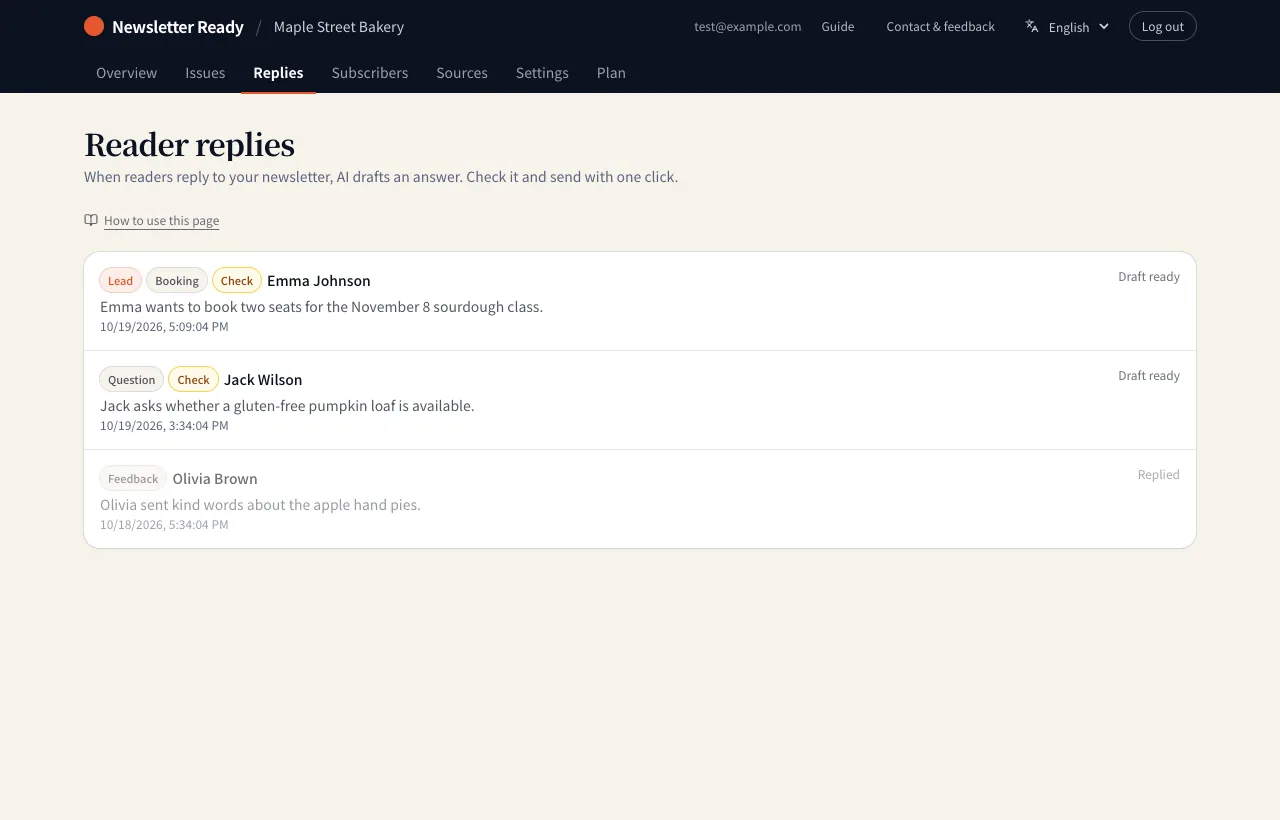Click the translate language icon
The width and height of the screenshot is (1280, 820).
coord(1032,26)
